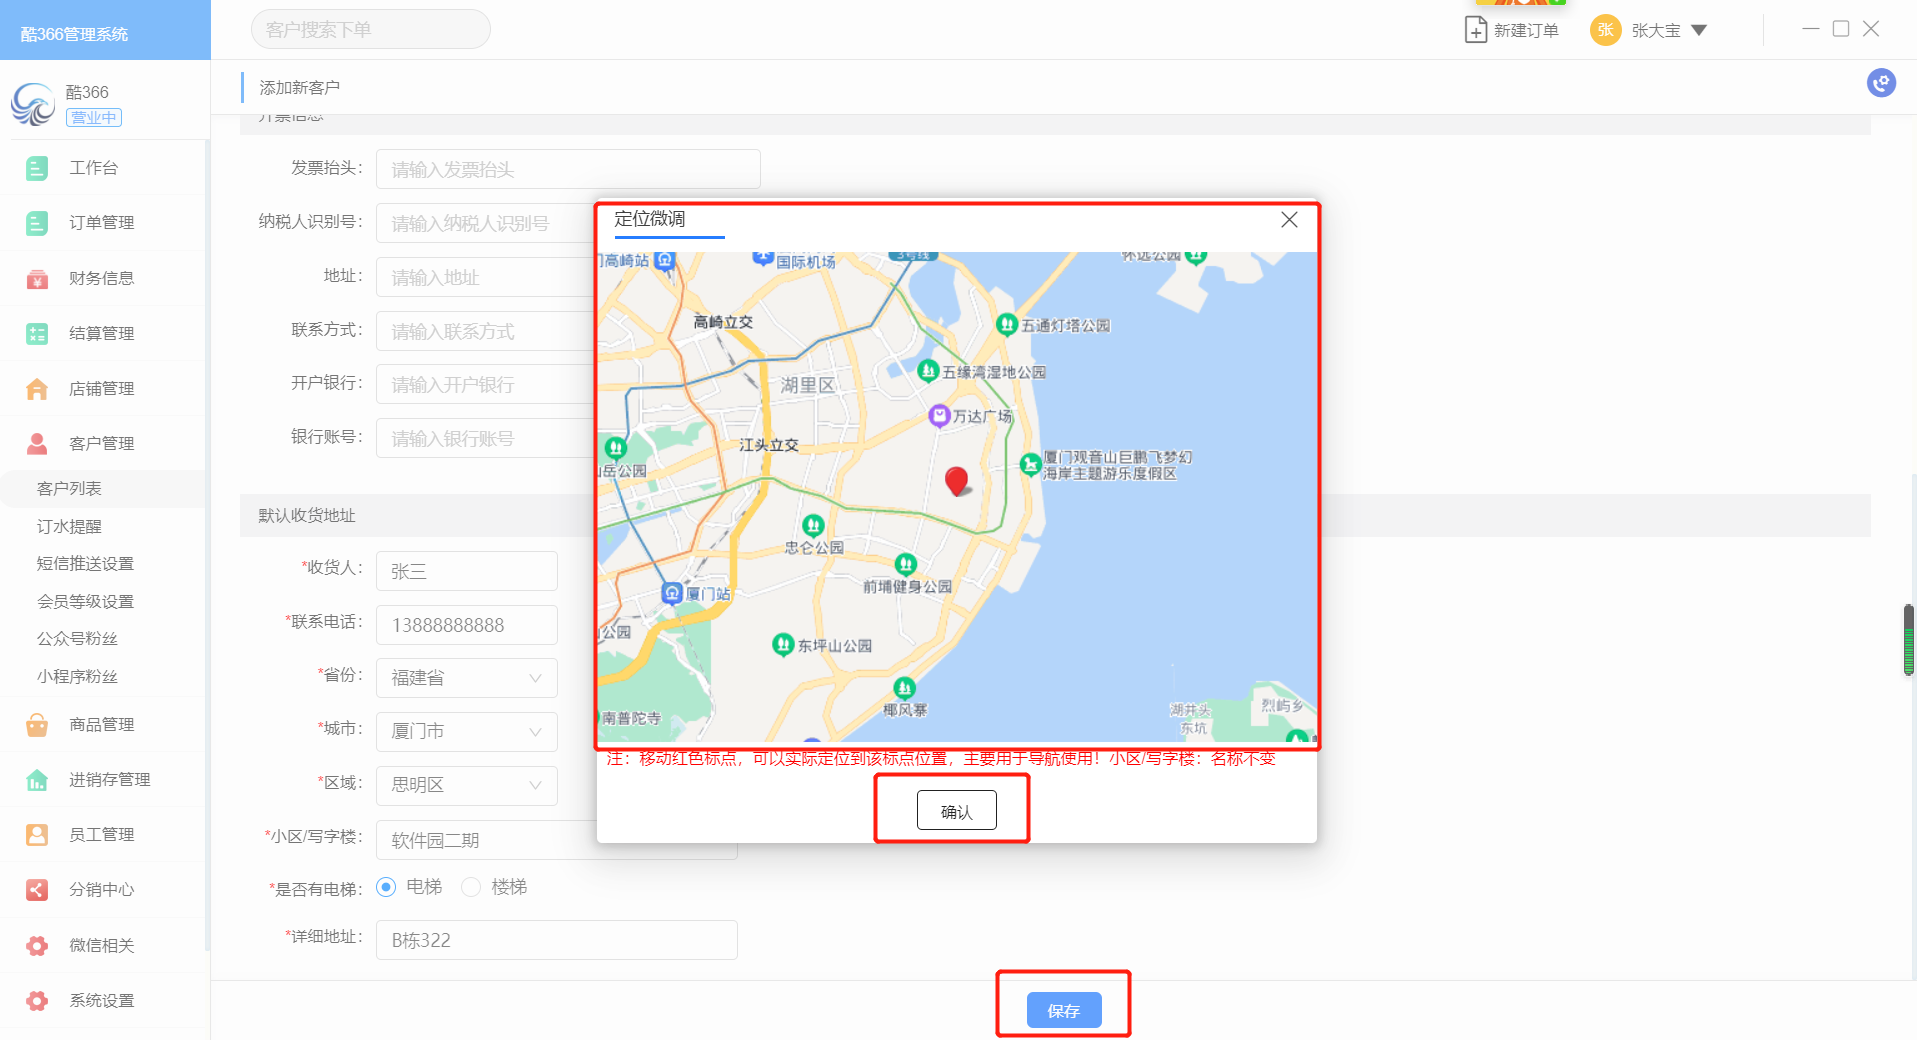Open 工作台 from the sidebar

(93, 168)
